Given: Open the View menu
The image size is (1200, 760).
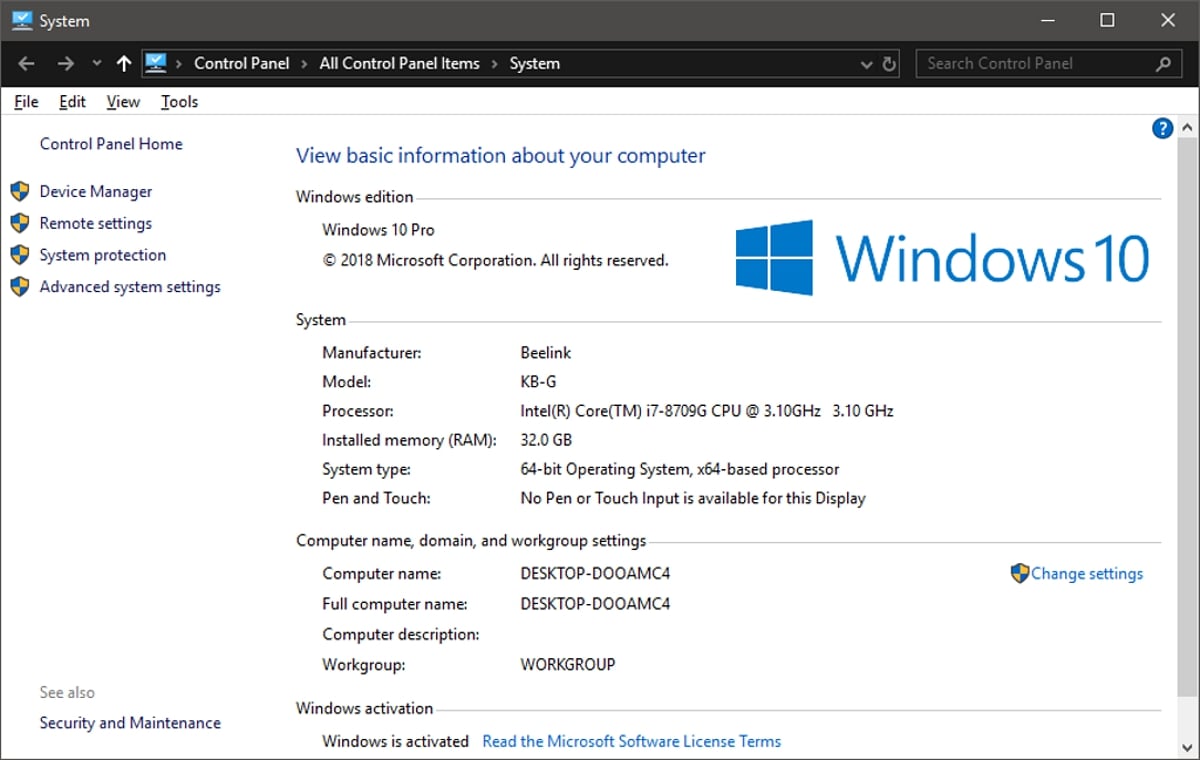Looking at the screenshot, I should [123, 101].
